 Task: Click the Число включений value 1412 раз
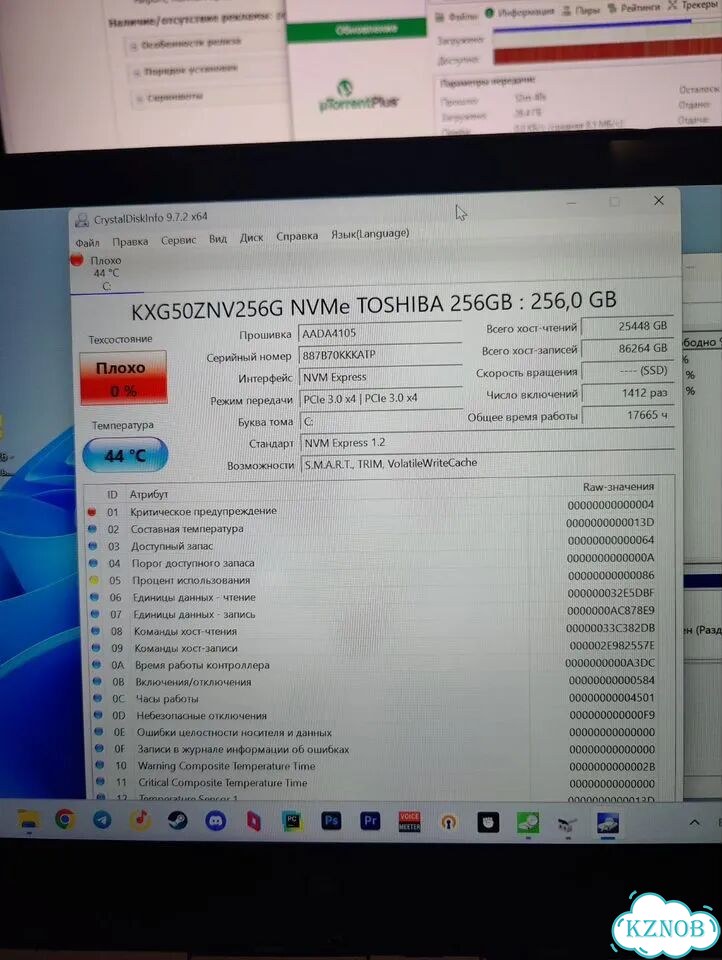coord(626,393)
